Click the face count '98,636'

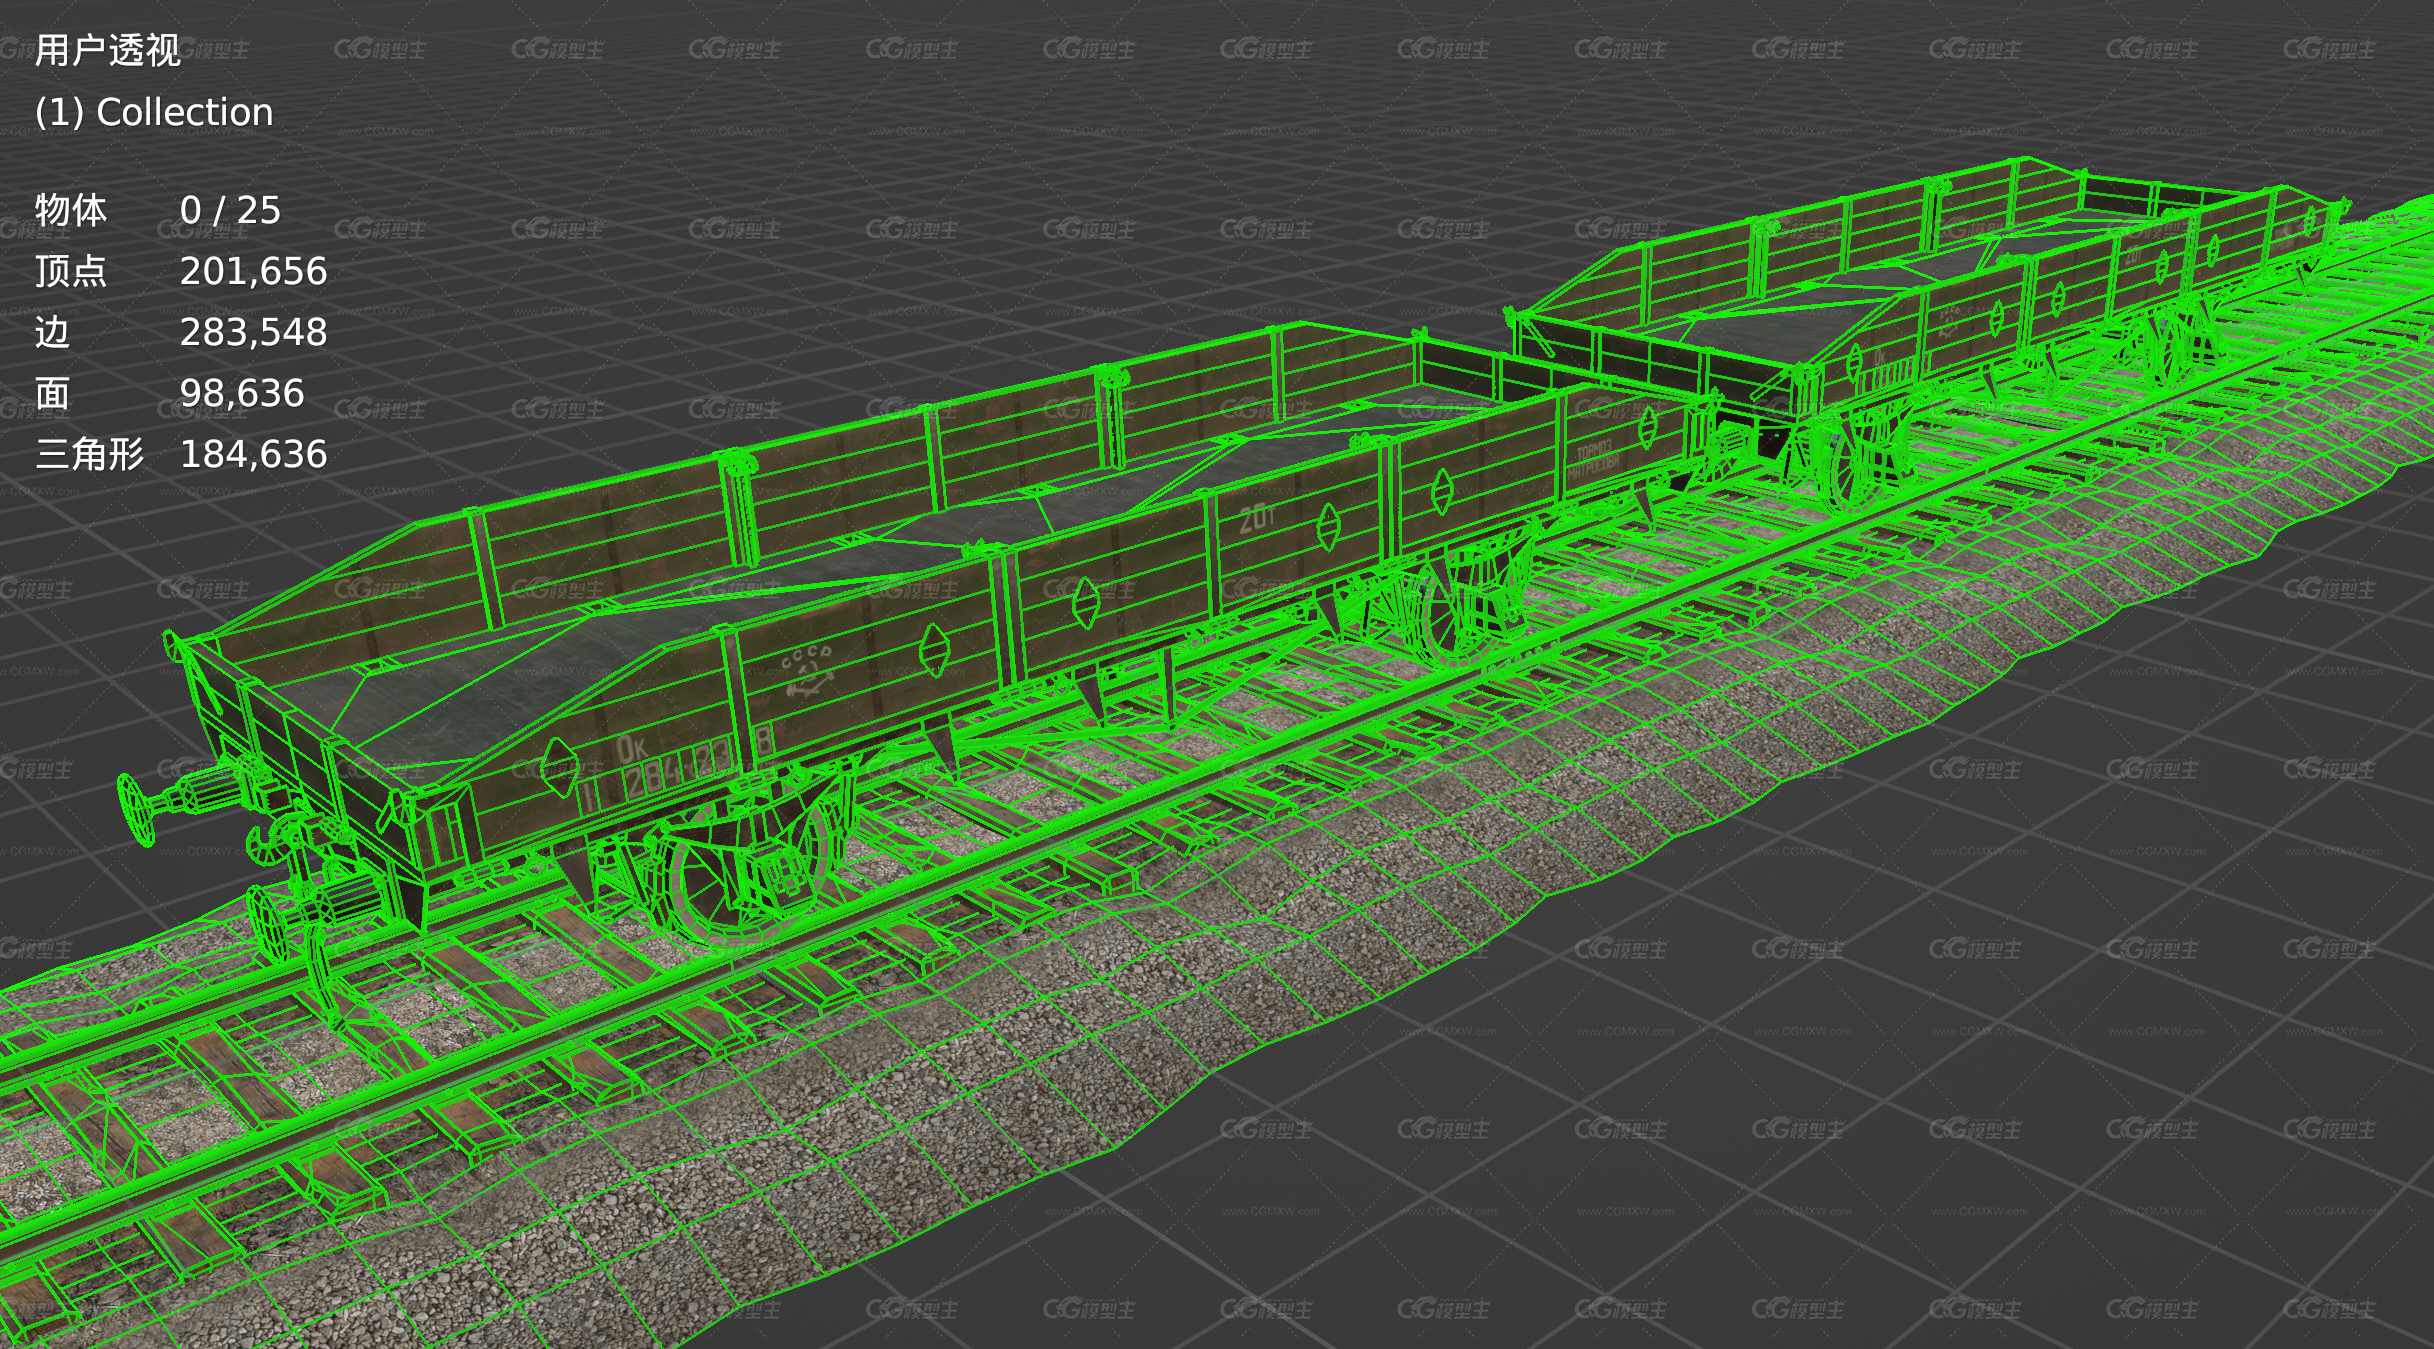242,393
